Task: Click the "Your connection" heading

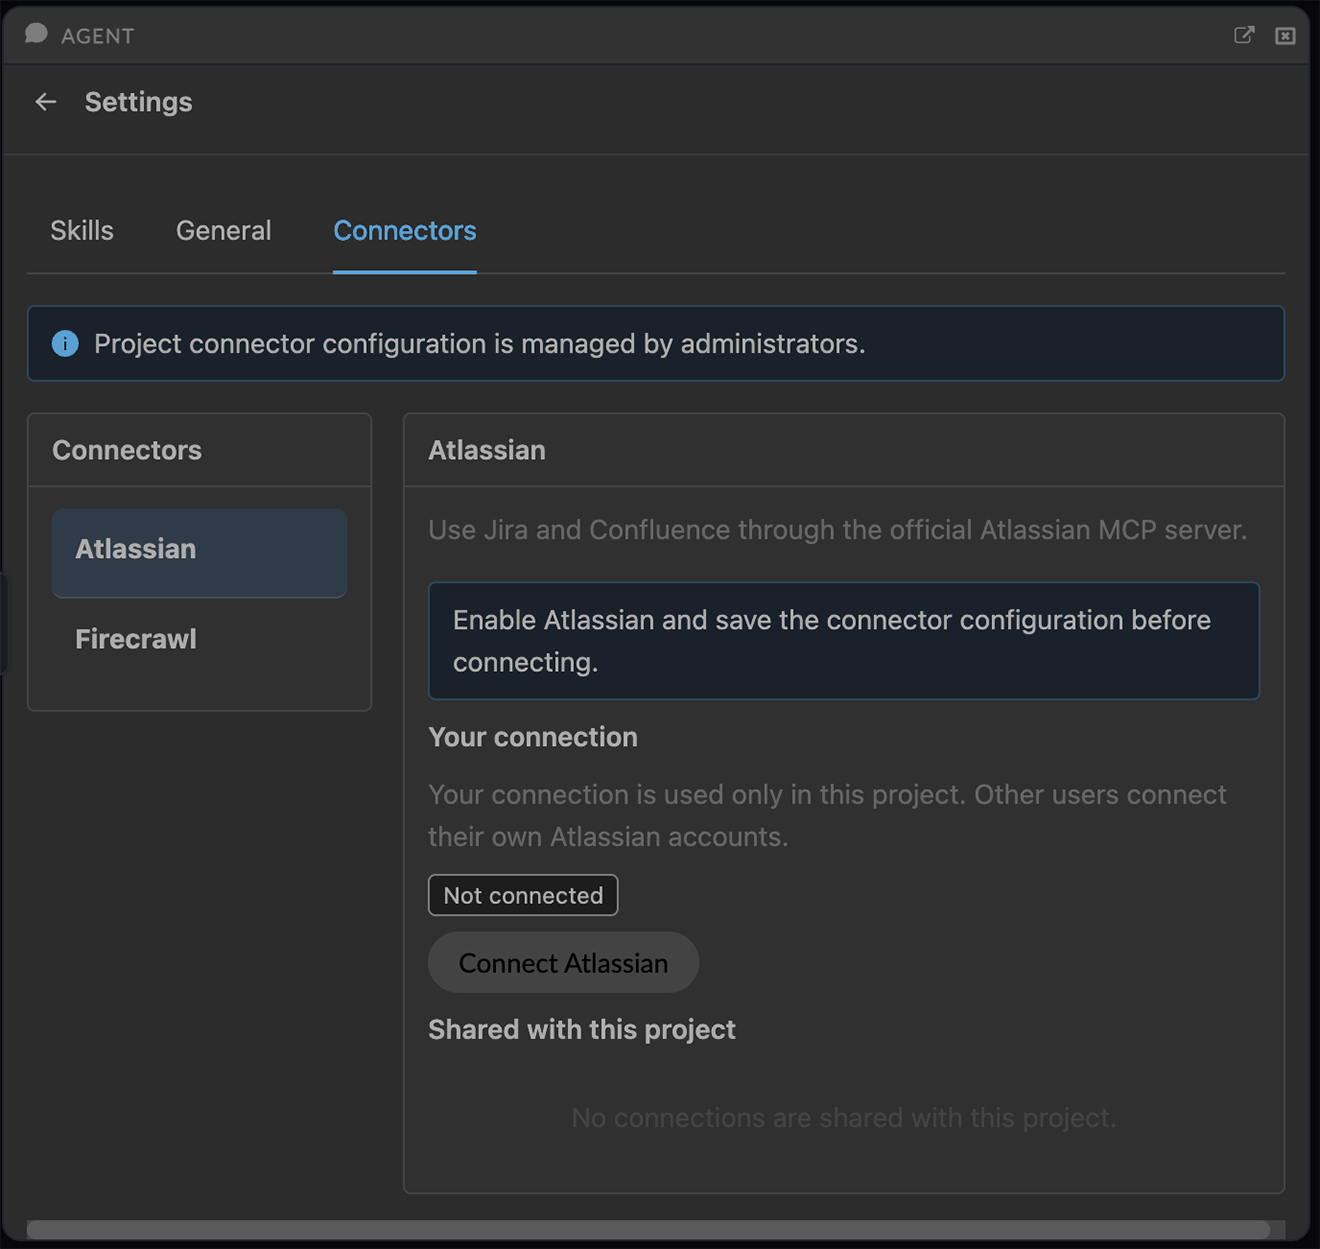Action: pyautogui.click(x=533, y=737)
